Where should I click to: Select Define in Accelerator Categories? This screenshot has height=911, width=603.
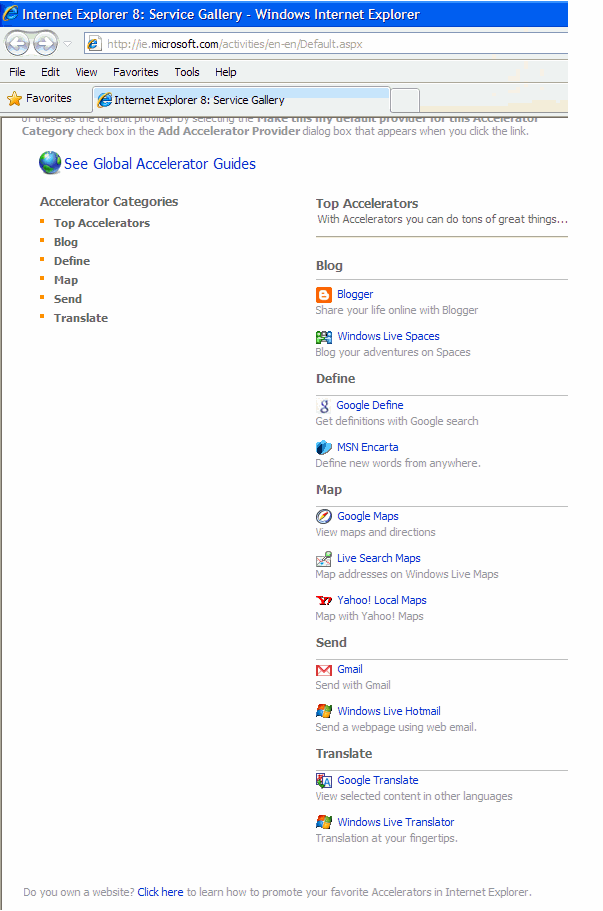point(72,261)
